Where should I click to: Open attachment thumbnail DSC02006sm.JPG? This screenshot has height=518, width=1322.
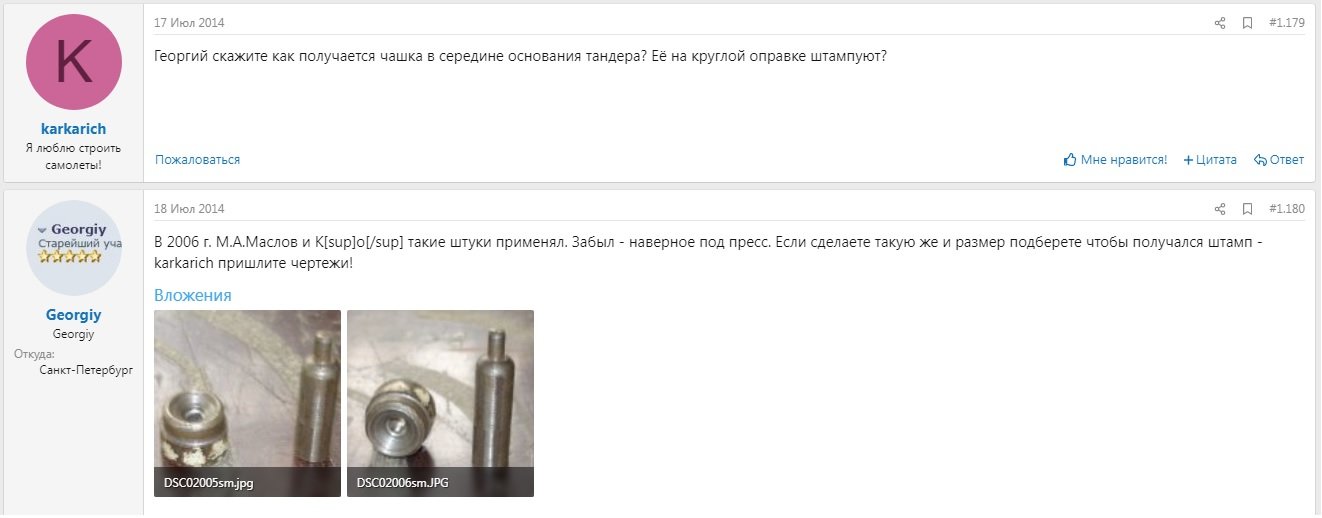coord(440,403)
